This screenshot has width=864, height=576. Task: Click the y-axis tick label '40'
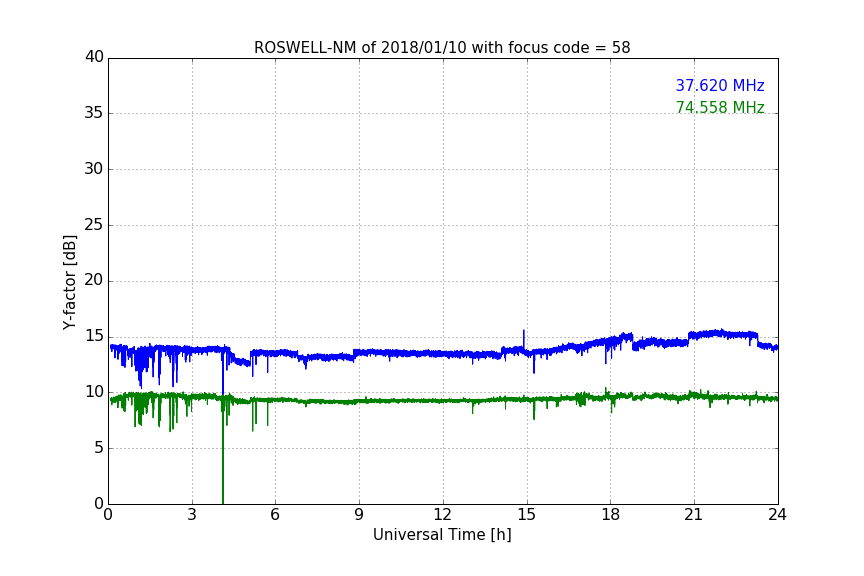(x=94, y=56)
